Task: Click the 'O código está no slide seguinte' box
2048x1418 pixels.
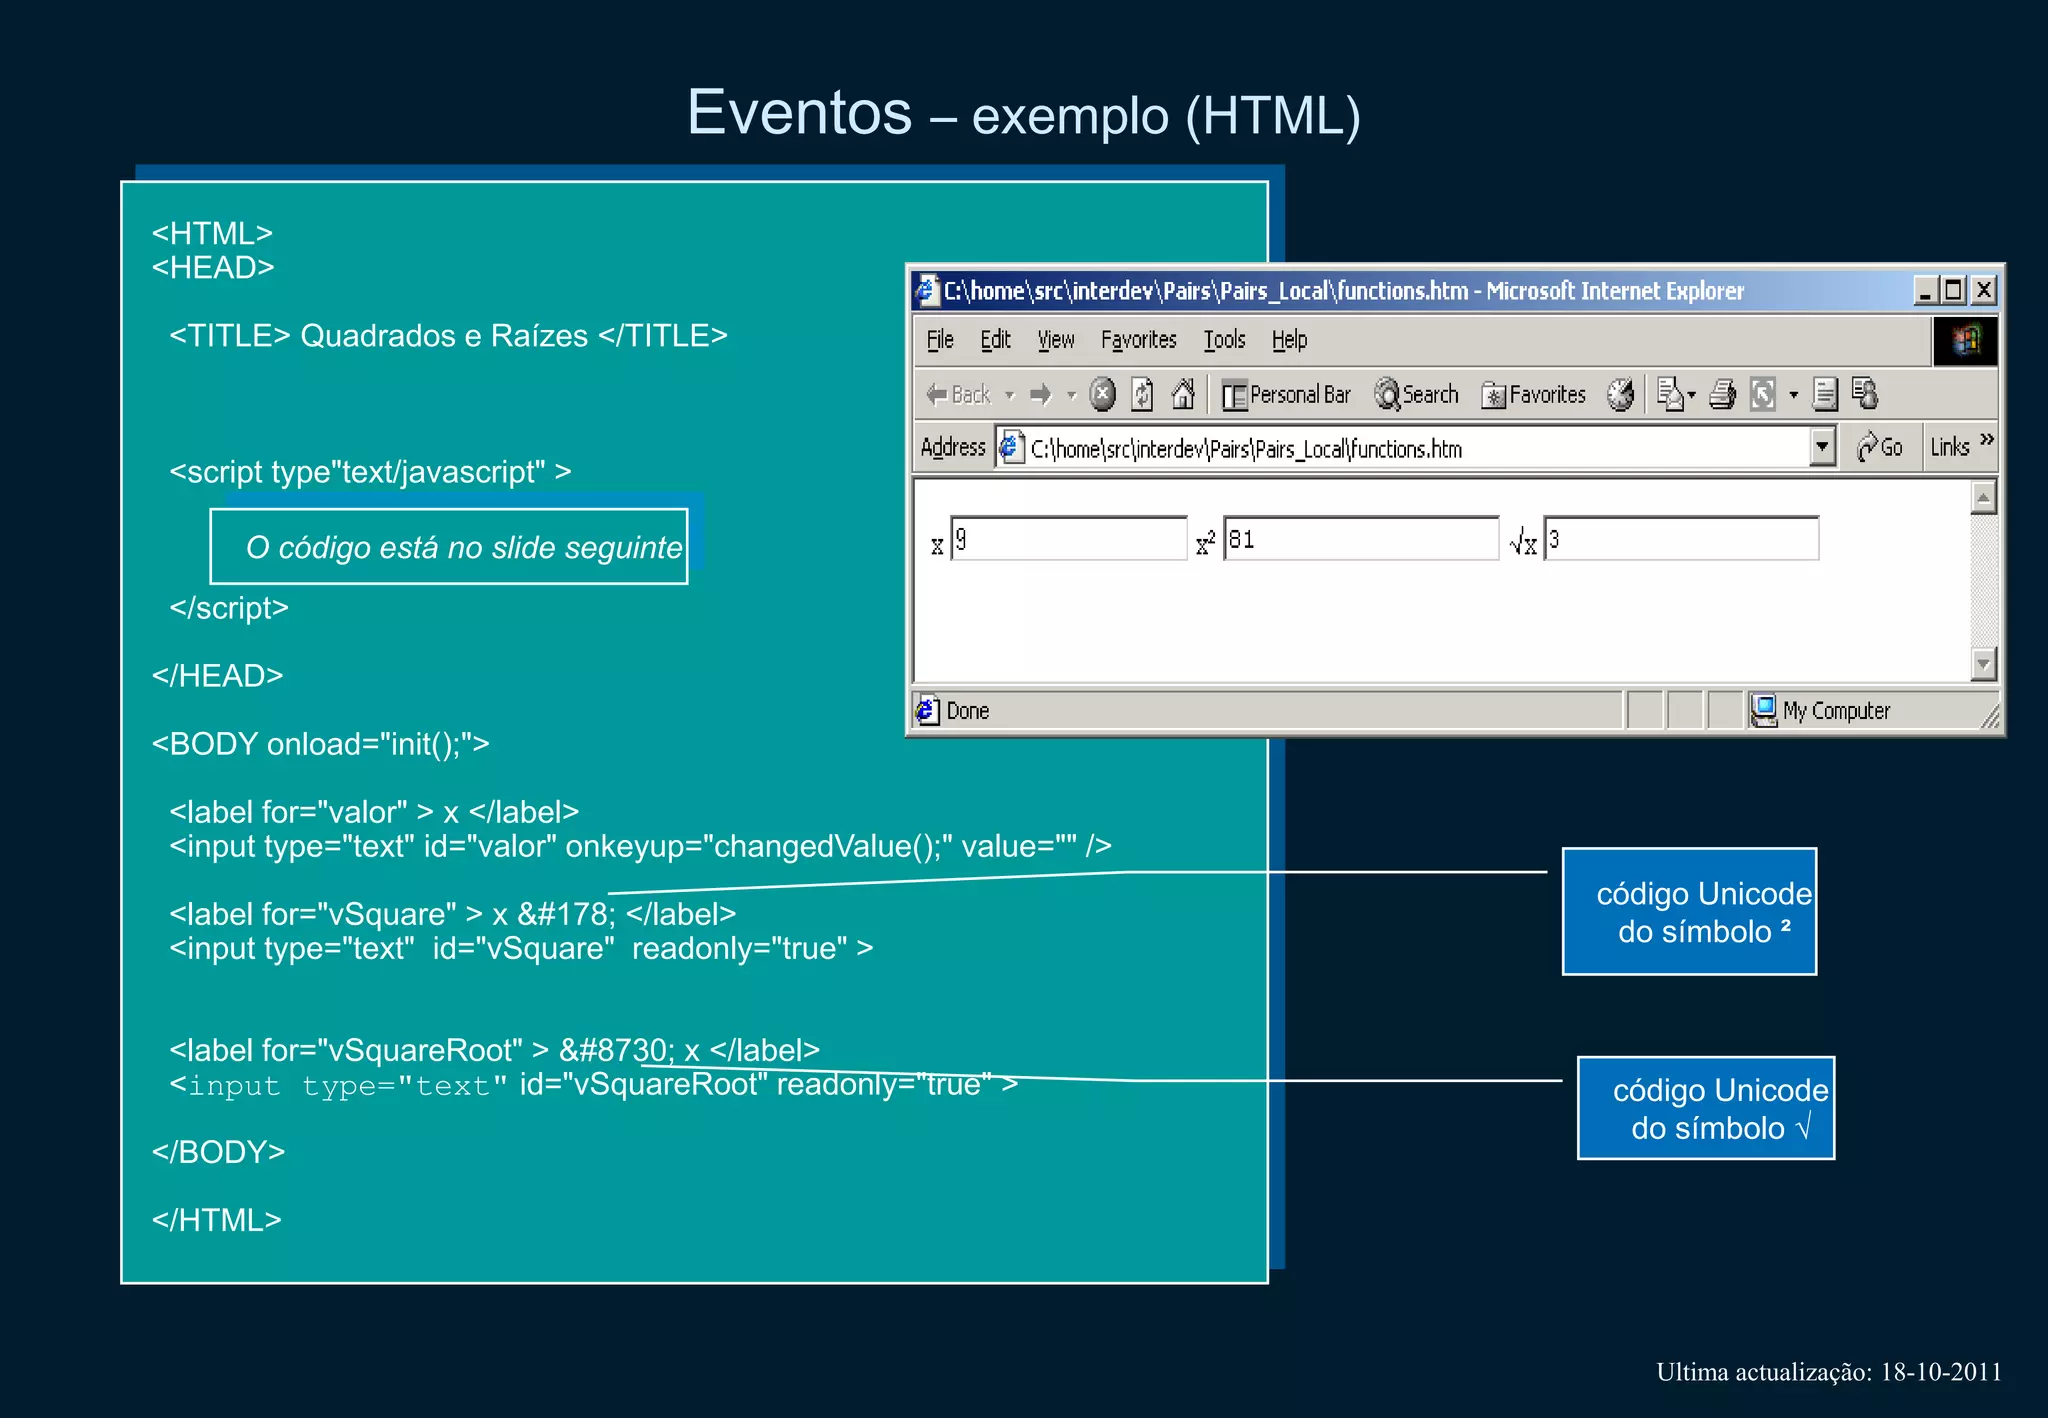Action: pos(449,547)
